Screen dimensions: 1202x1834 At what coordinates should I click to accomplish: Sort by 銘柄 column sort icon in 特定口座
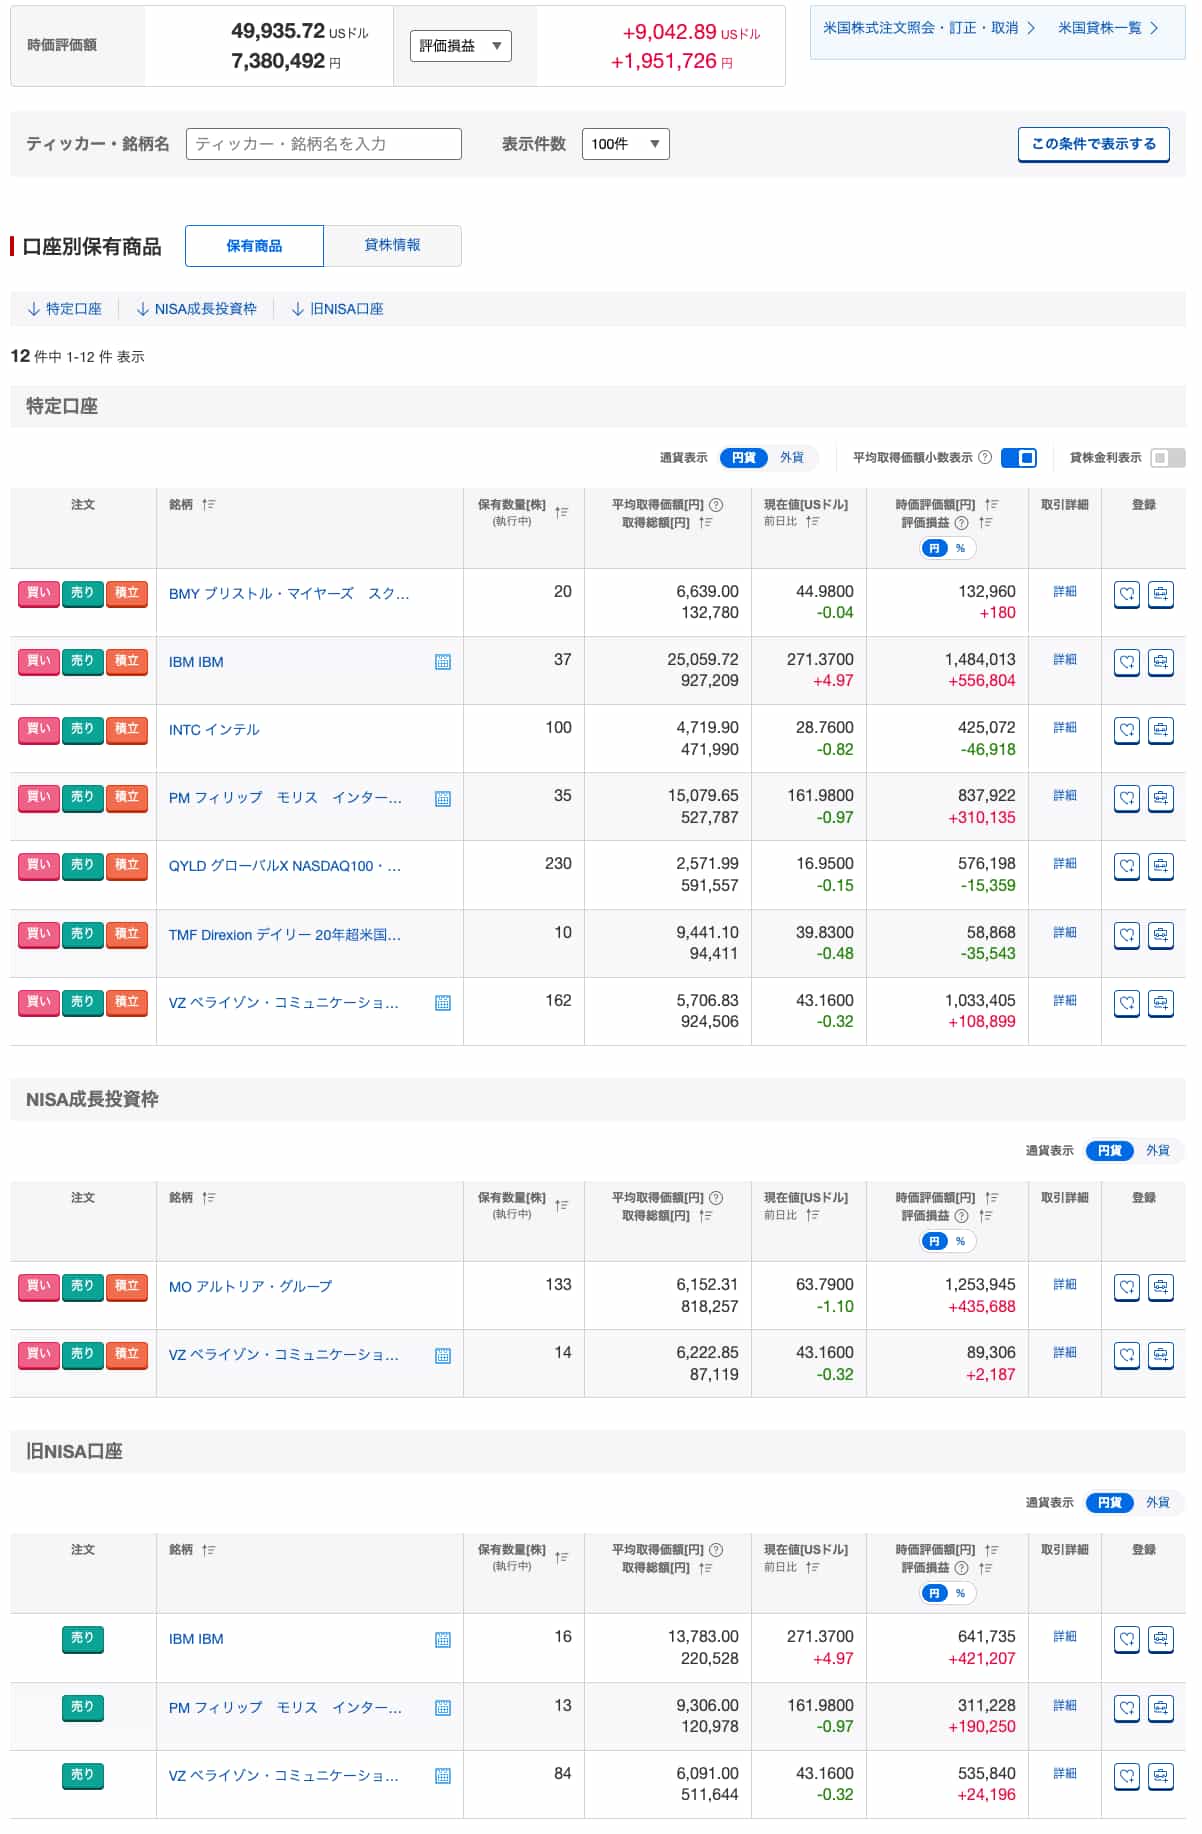(x=208, y=505)
